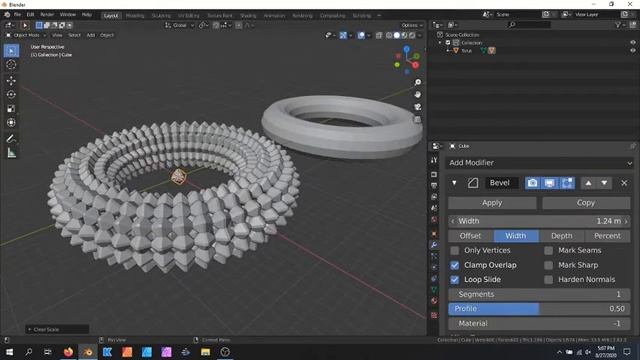This screenshot has width=640, height=360.
Task: Open the Global transform orientation dropdown
Action: coord(179,25)
